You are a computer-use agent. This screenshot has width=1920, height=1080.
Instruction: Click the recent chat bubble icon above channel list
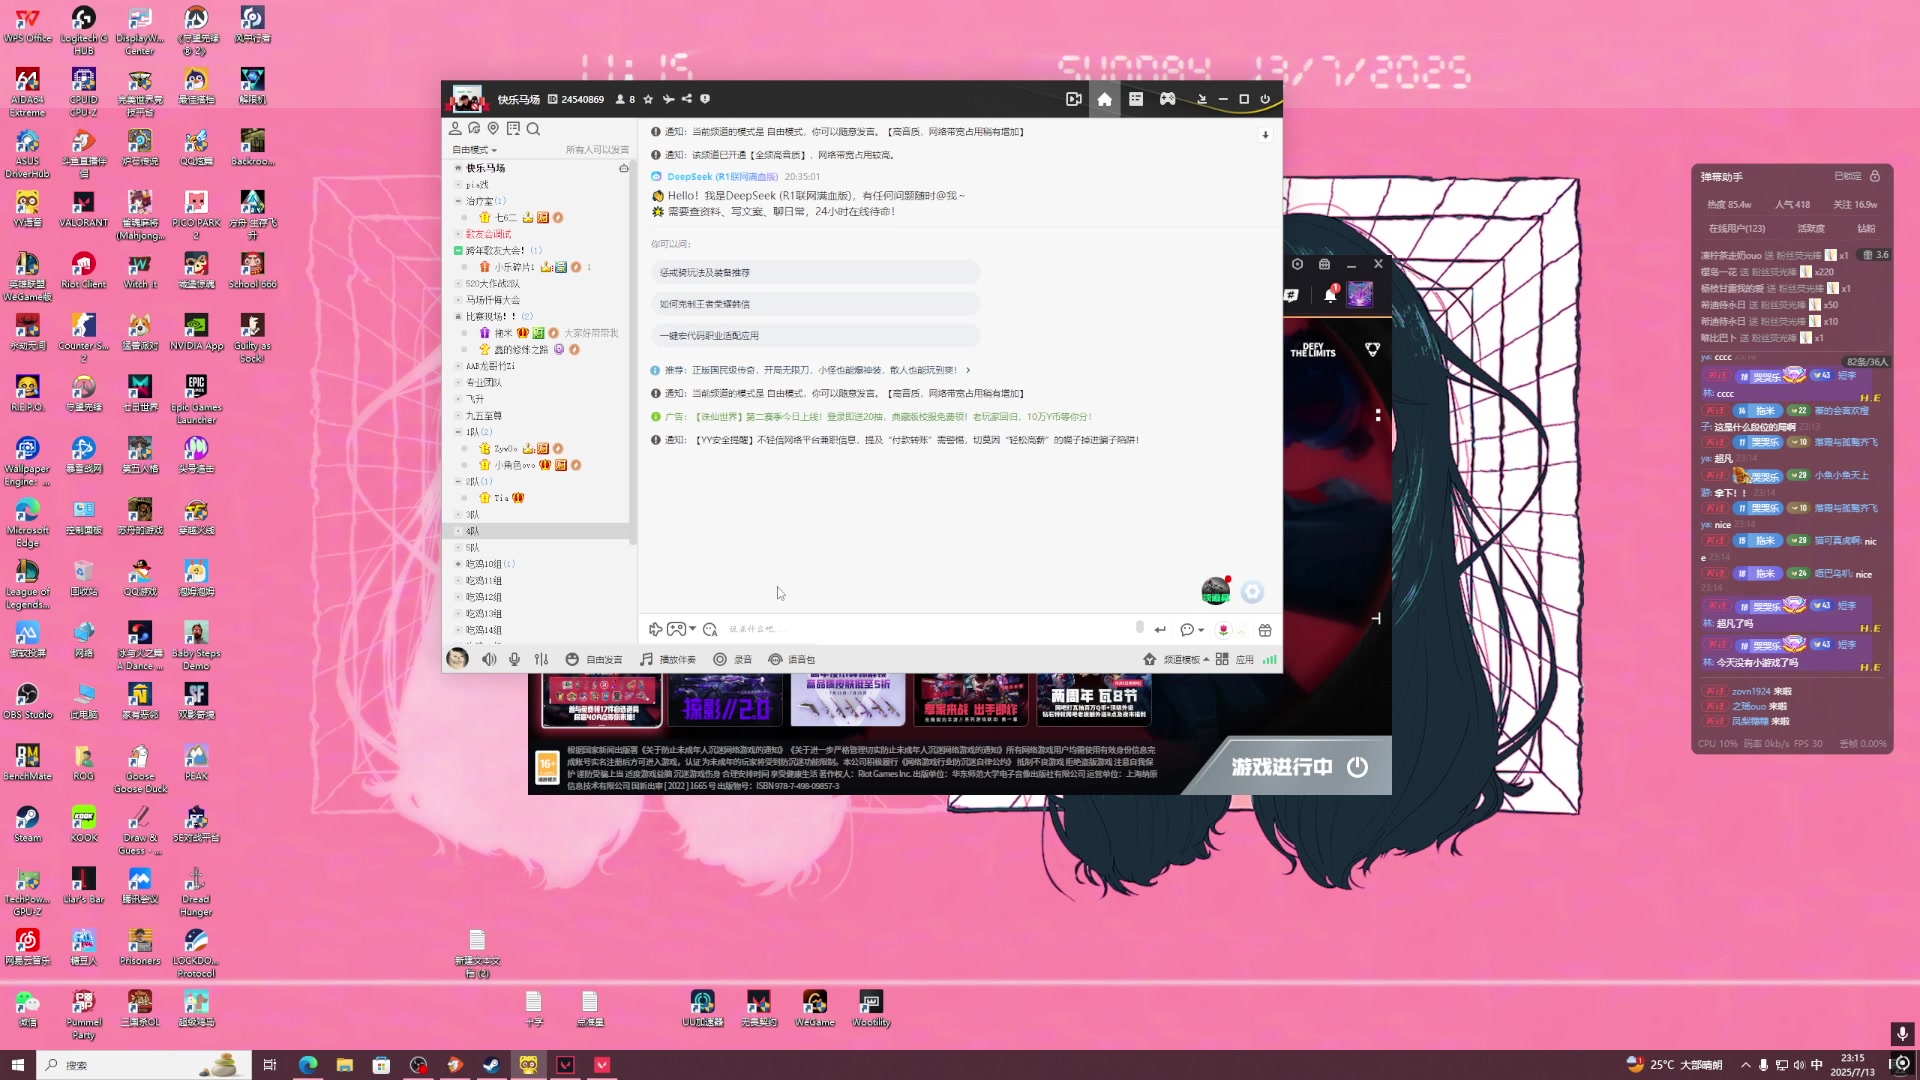tap(474, 128)
